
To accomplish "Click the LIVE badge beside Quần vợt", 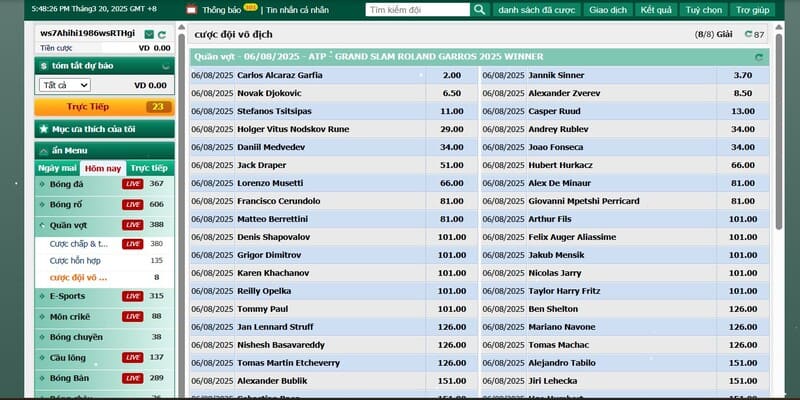I will tap(132, 225).
